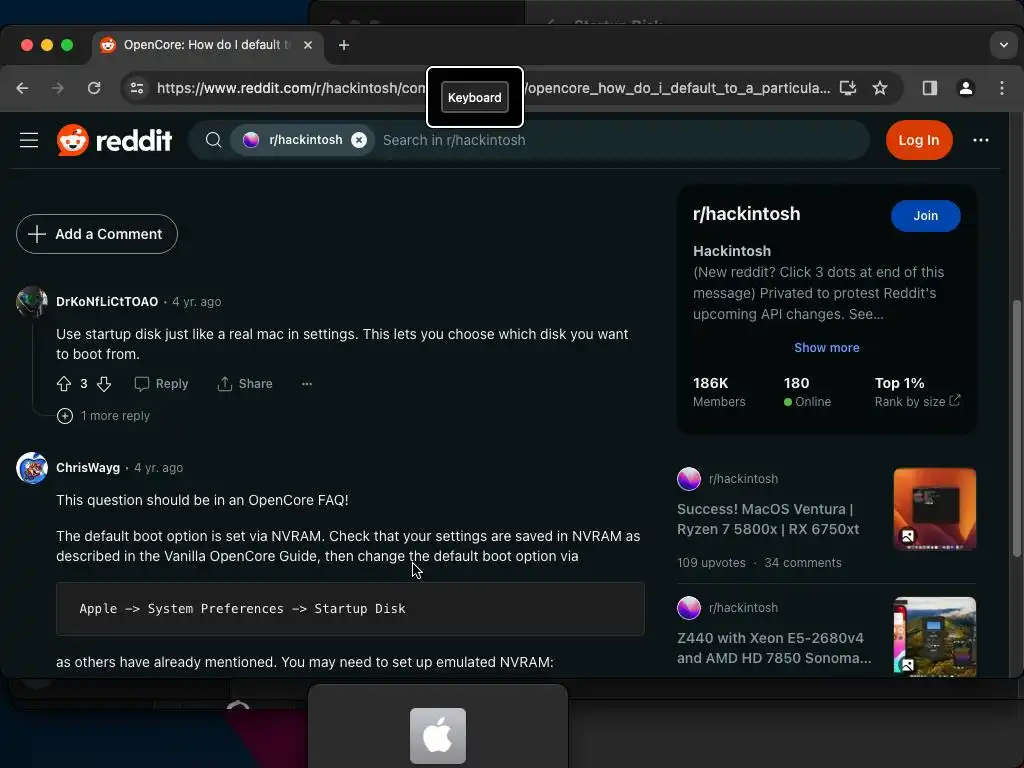Join the r/hackintosh community

click(x=925, y=216)
